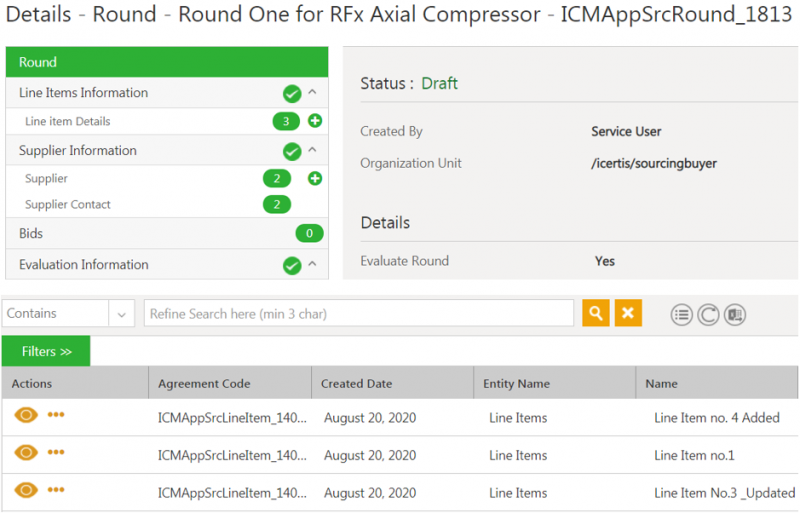
Task: Click agreement code of Line Item no. 4 Added row
Action: 232,418
